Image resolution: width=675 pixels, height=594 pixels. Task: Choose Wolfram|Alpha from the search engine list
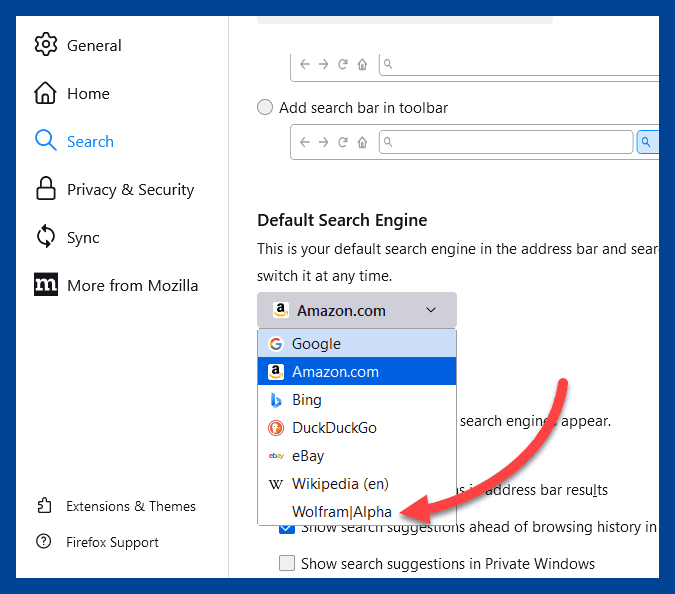[x=357, y=511]
